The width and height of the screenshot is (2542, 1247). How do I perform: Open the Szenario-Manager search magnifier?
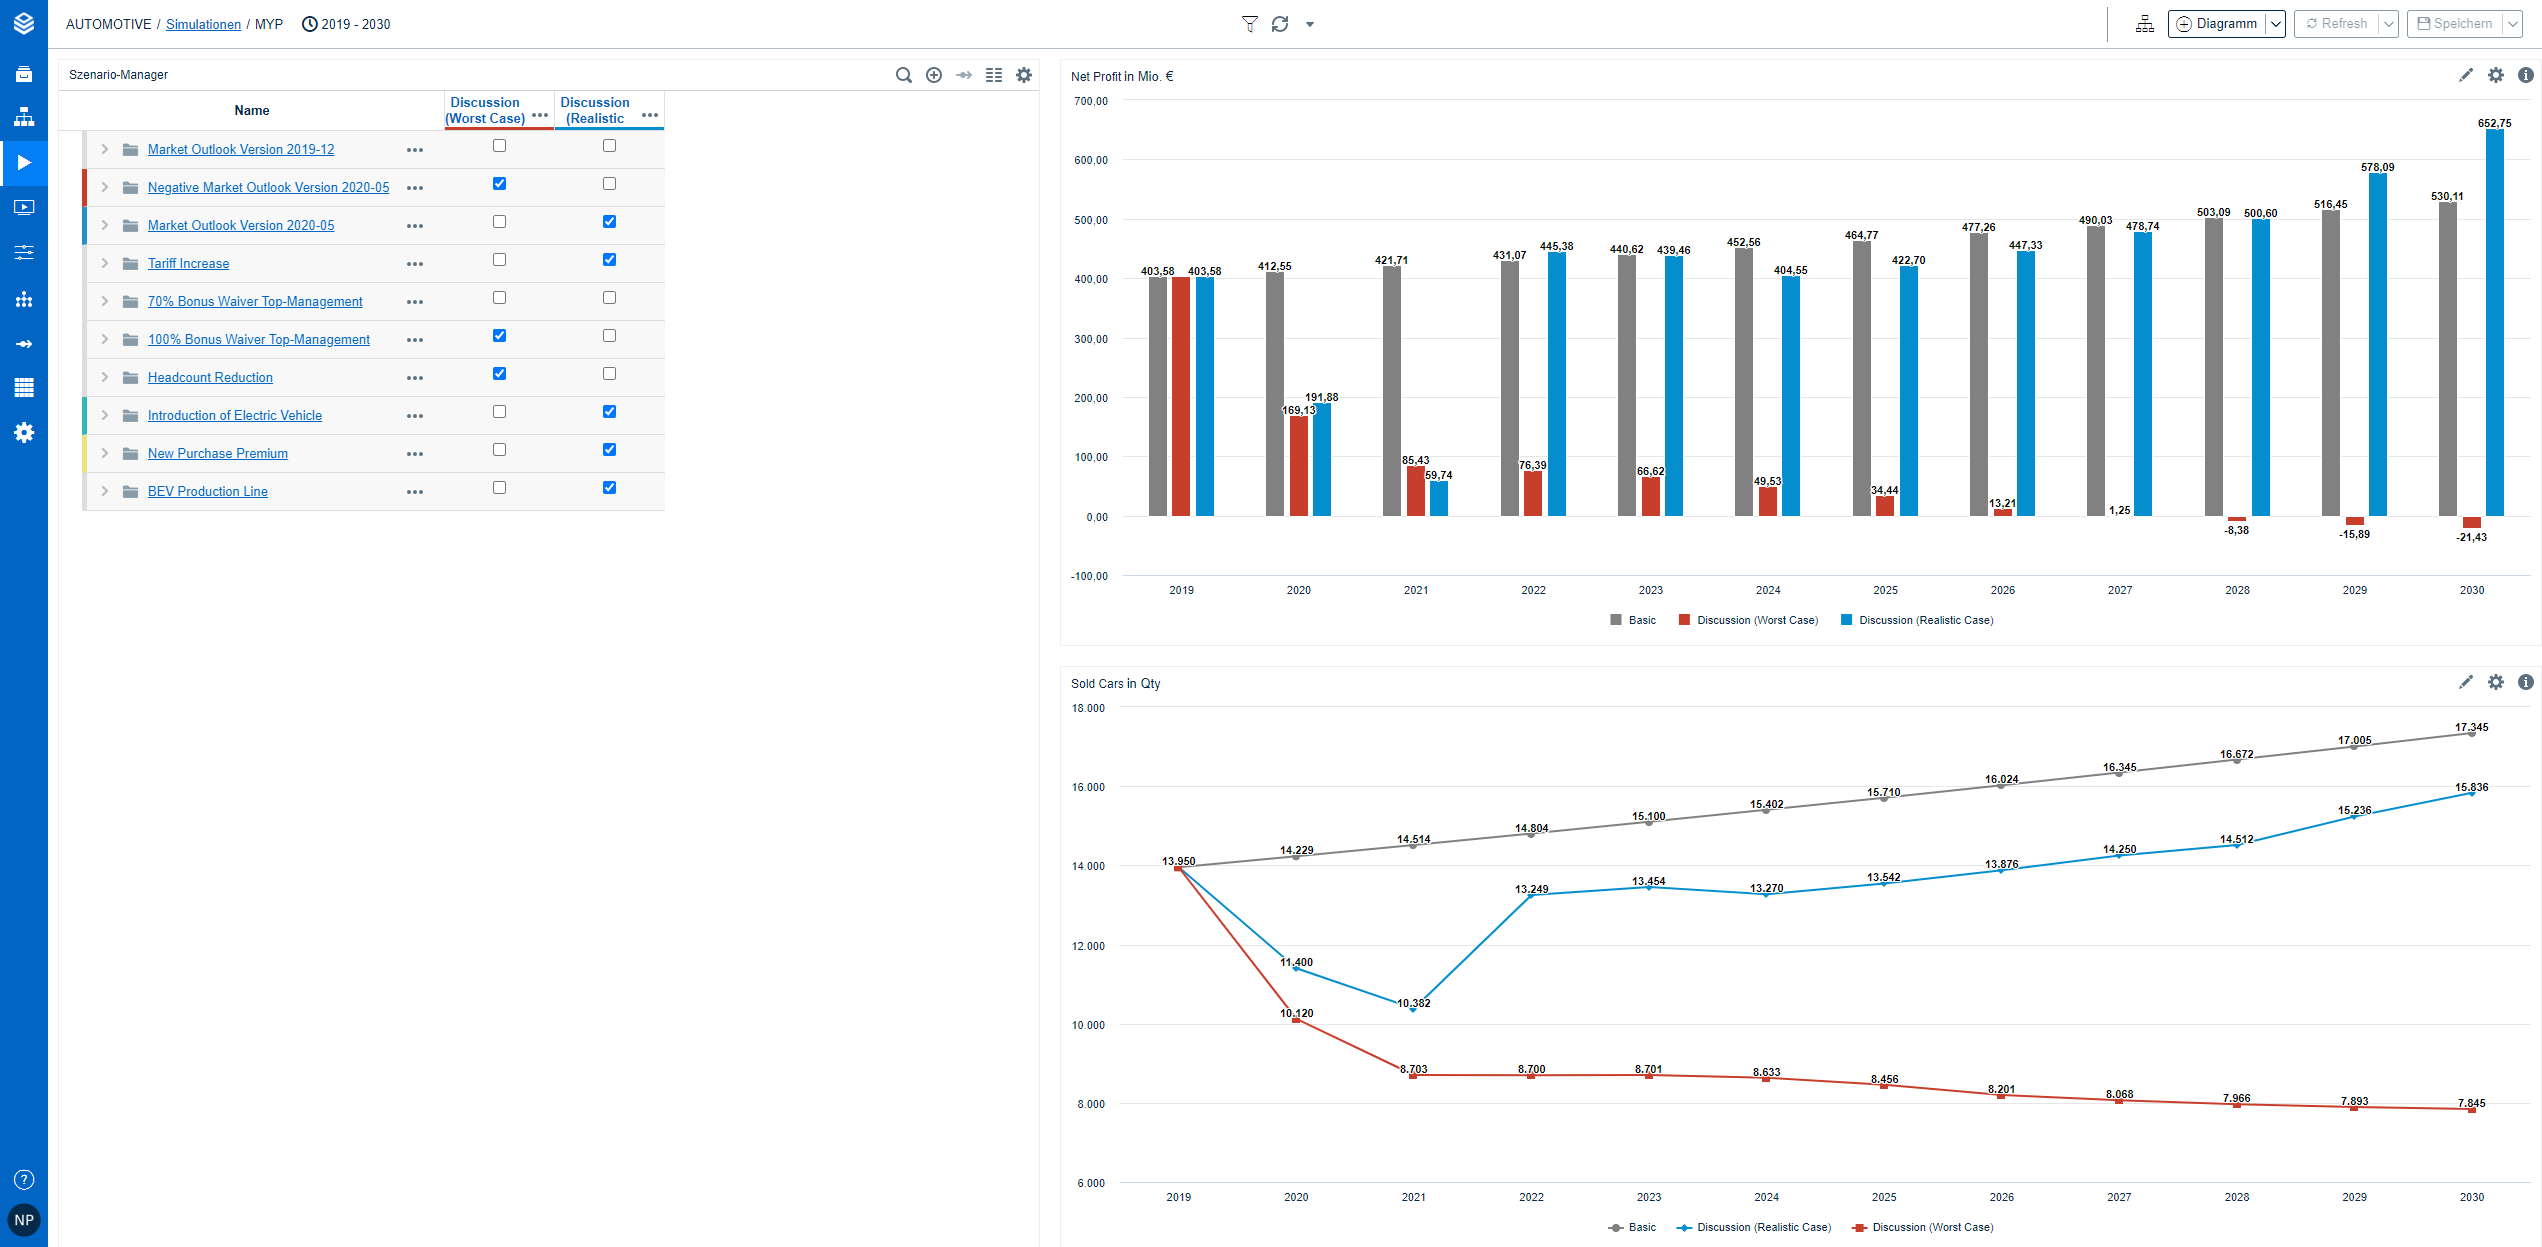pyautogui.click(x=903, y=75)
